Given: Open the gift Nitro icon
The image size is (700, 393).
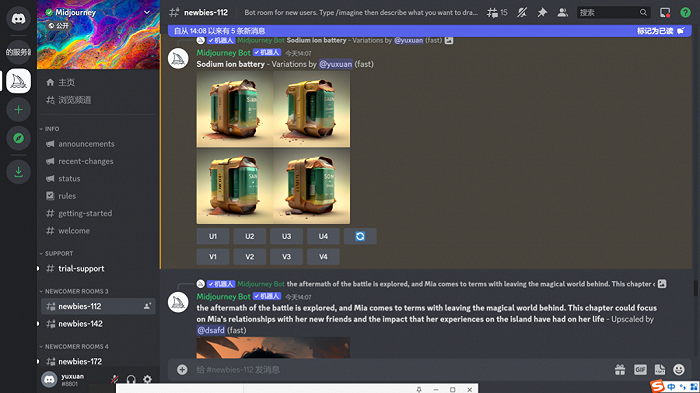Looking at the screenshot, I should pos(620,370).
